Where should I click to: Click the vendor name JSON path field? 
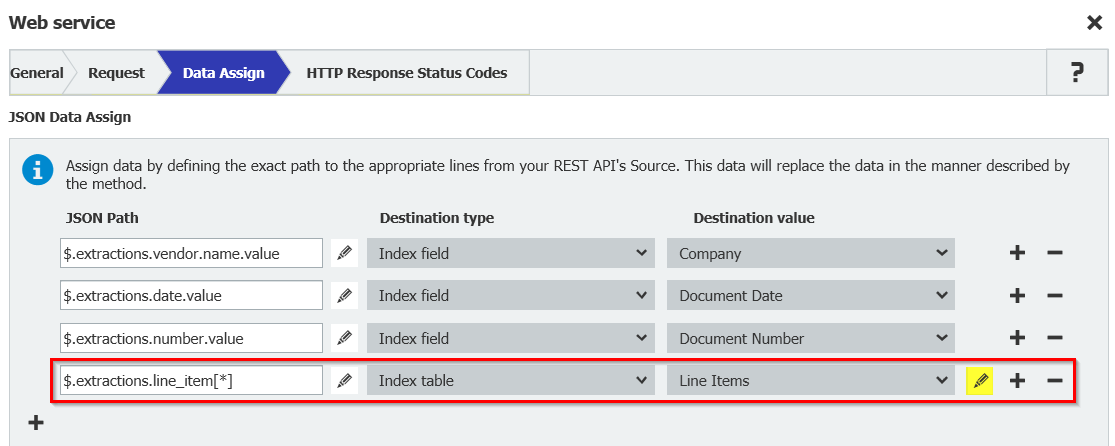[191, 253]
